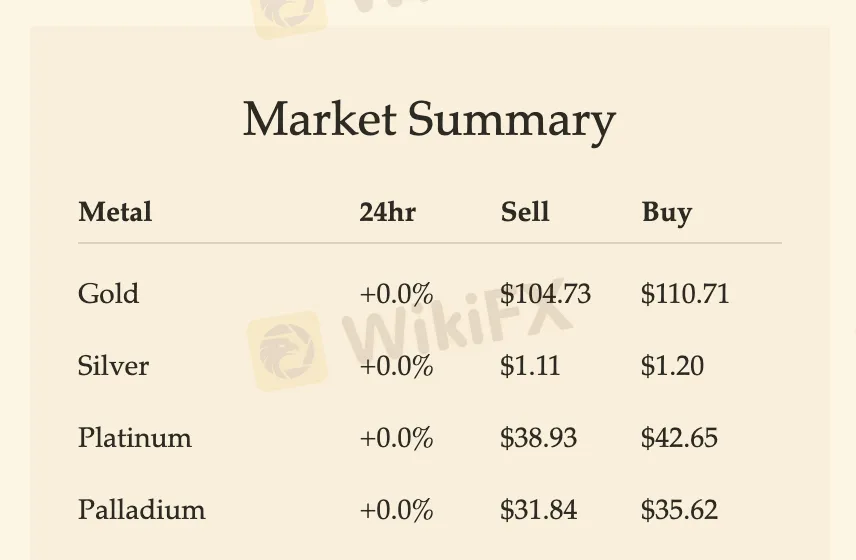Viewport: 856px width, 560px height.
Task: Pick Palladium sell price $31.84
Action: click(x=539, y=510)
